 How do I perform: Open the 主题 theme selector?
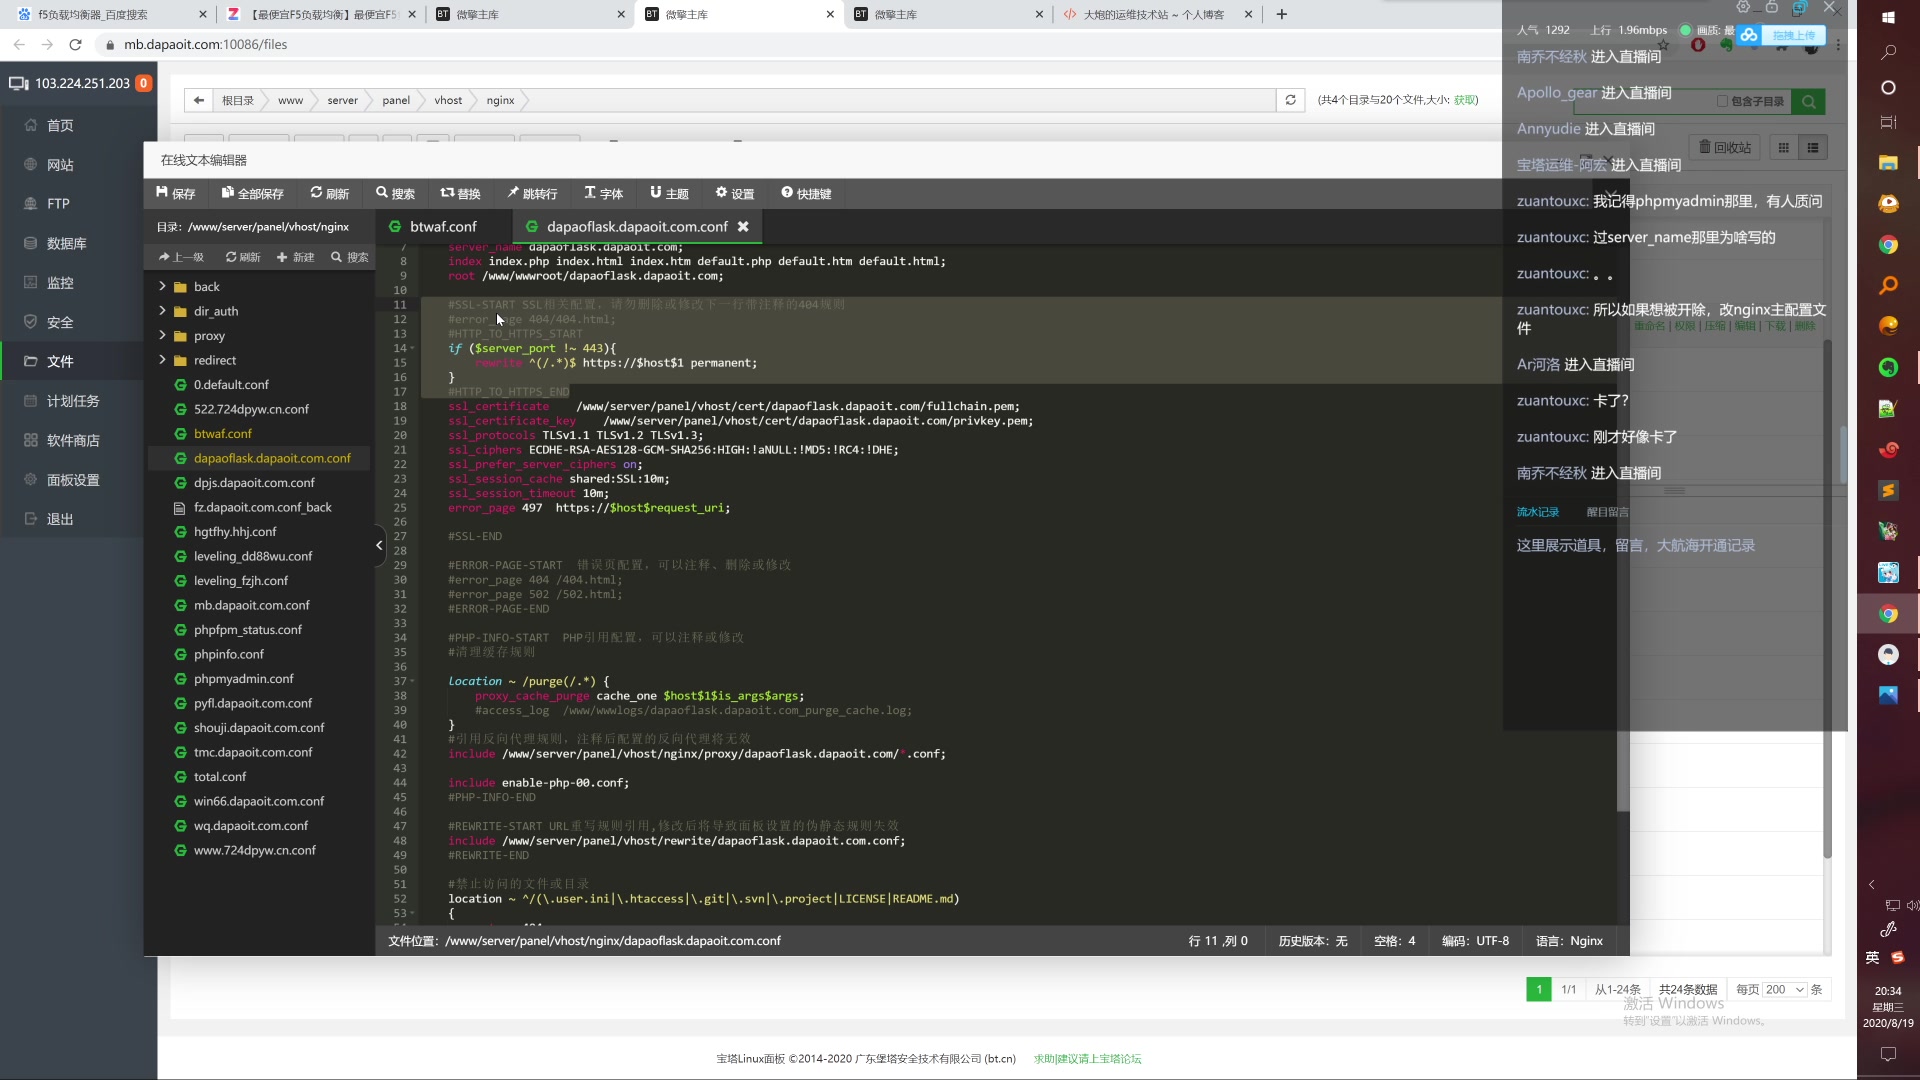(669, 193)
